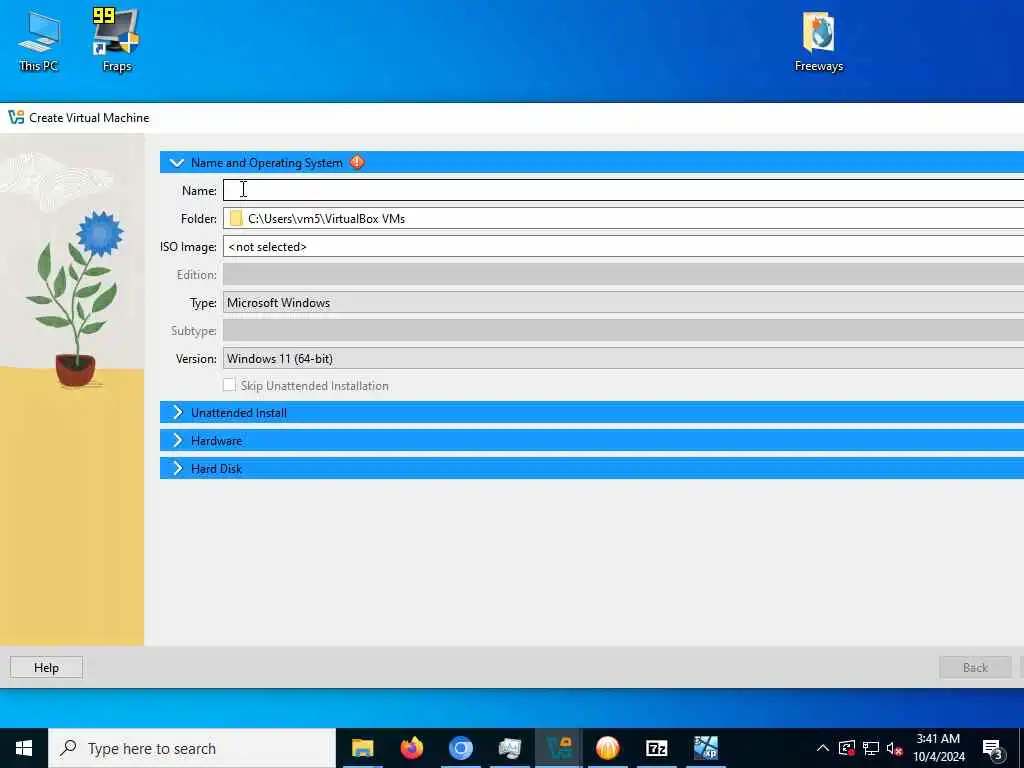
Task: Click the Help button
Action: [46, 667]
